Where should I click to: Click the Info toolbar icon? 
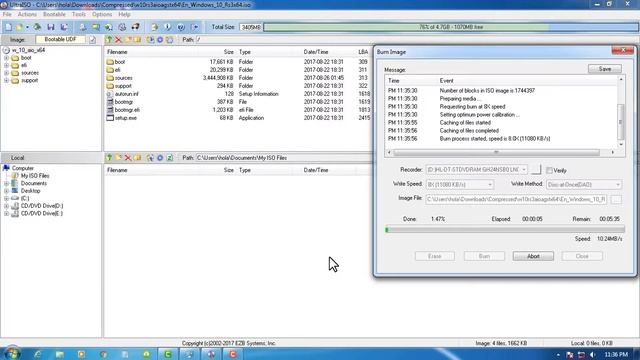click(x=168, y=27)
